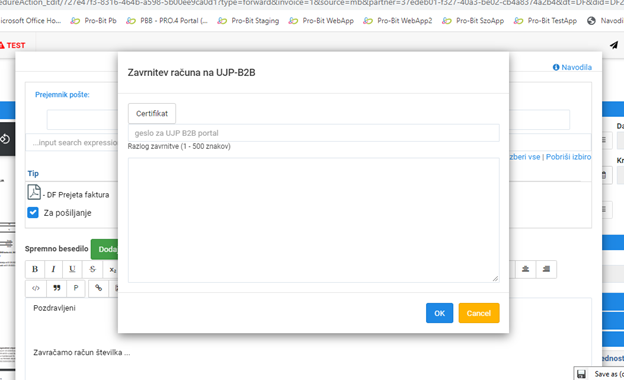The image size is (624, 380).
Task: Confirm the rejection with the OK button
Action: [x=439, y=313]
